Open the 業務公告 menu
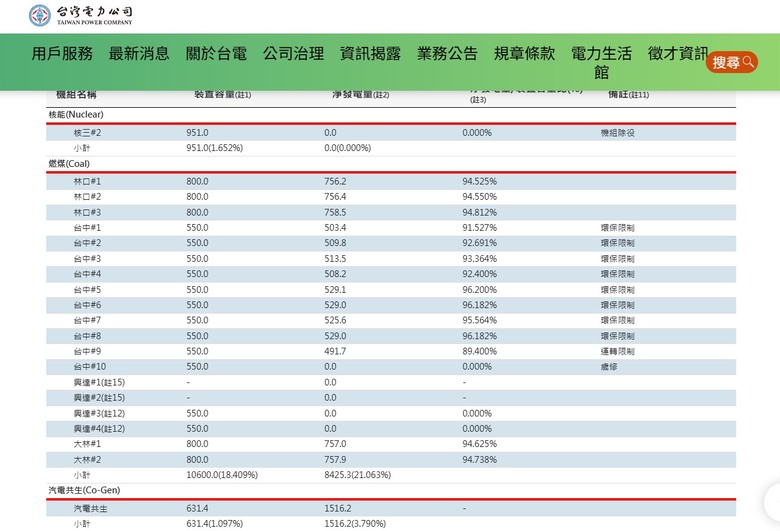This screenshot has width=780, height=531. pos(447,53)
